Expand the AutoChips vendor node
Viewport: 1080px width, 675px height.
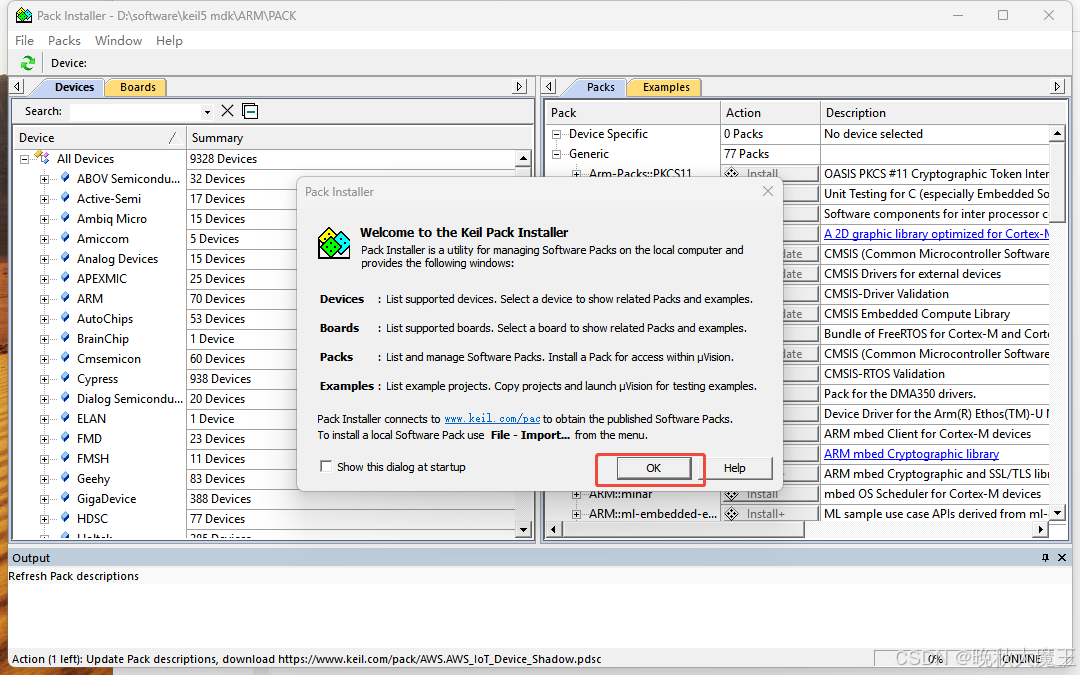pyautogui.click(x=44, y=319)
